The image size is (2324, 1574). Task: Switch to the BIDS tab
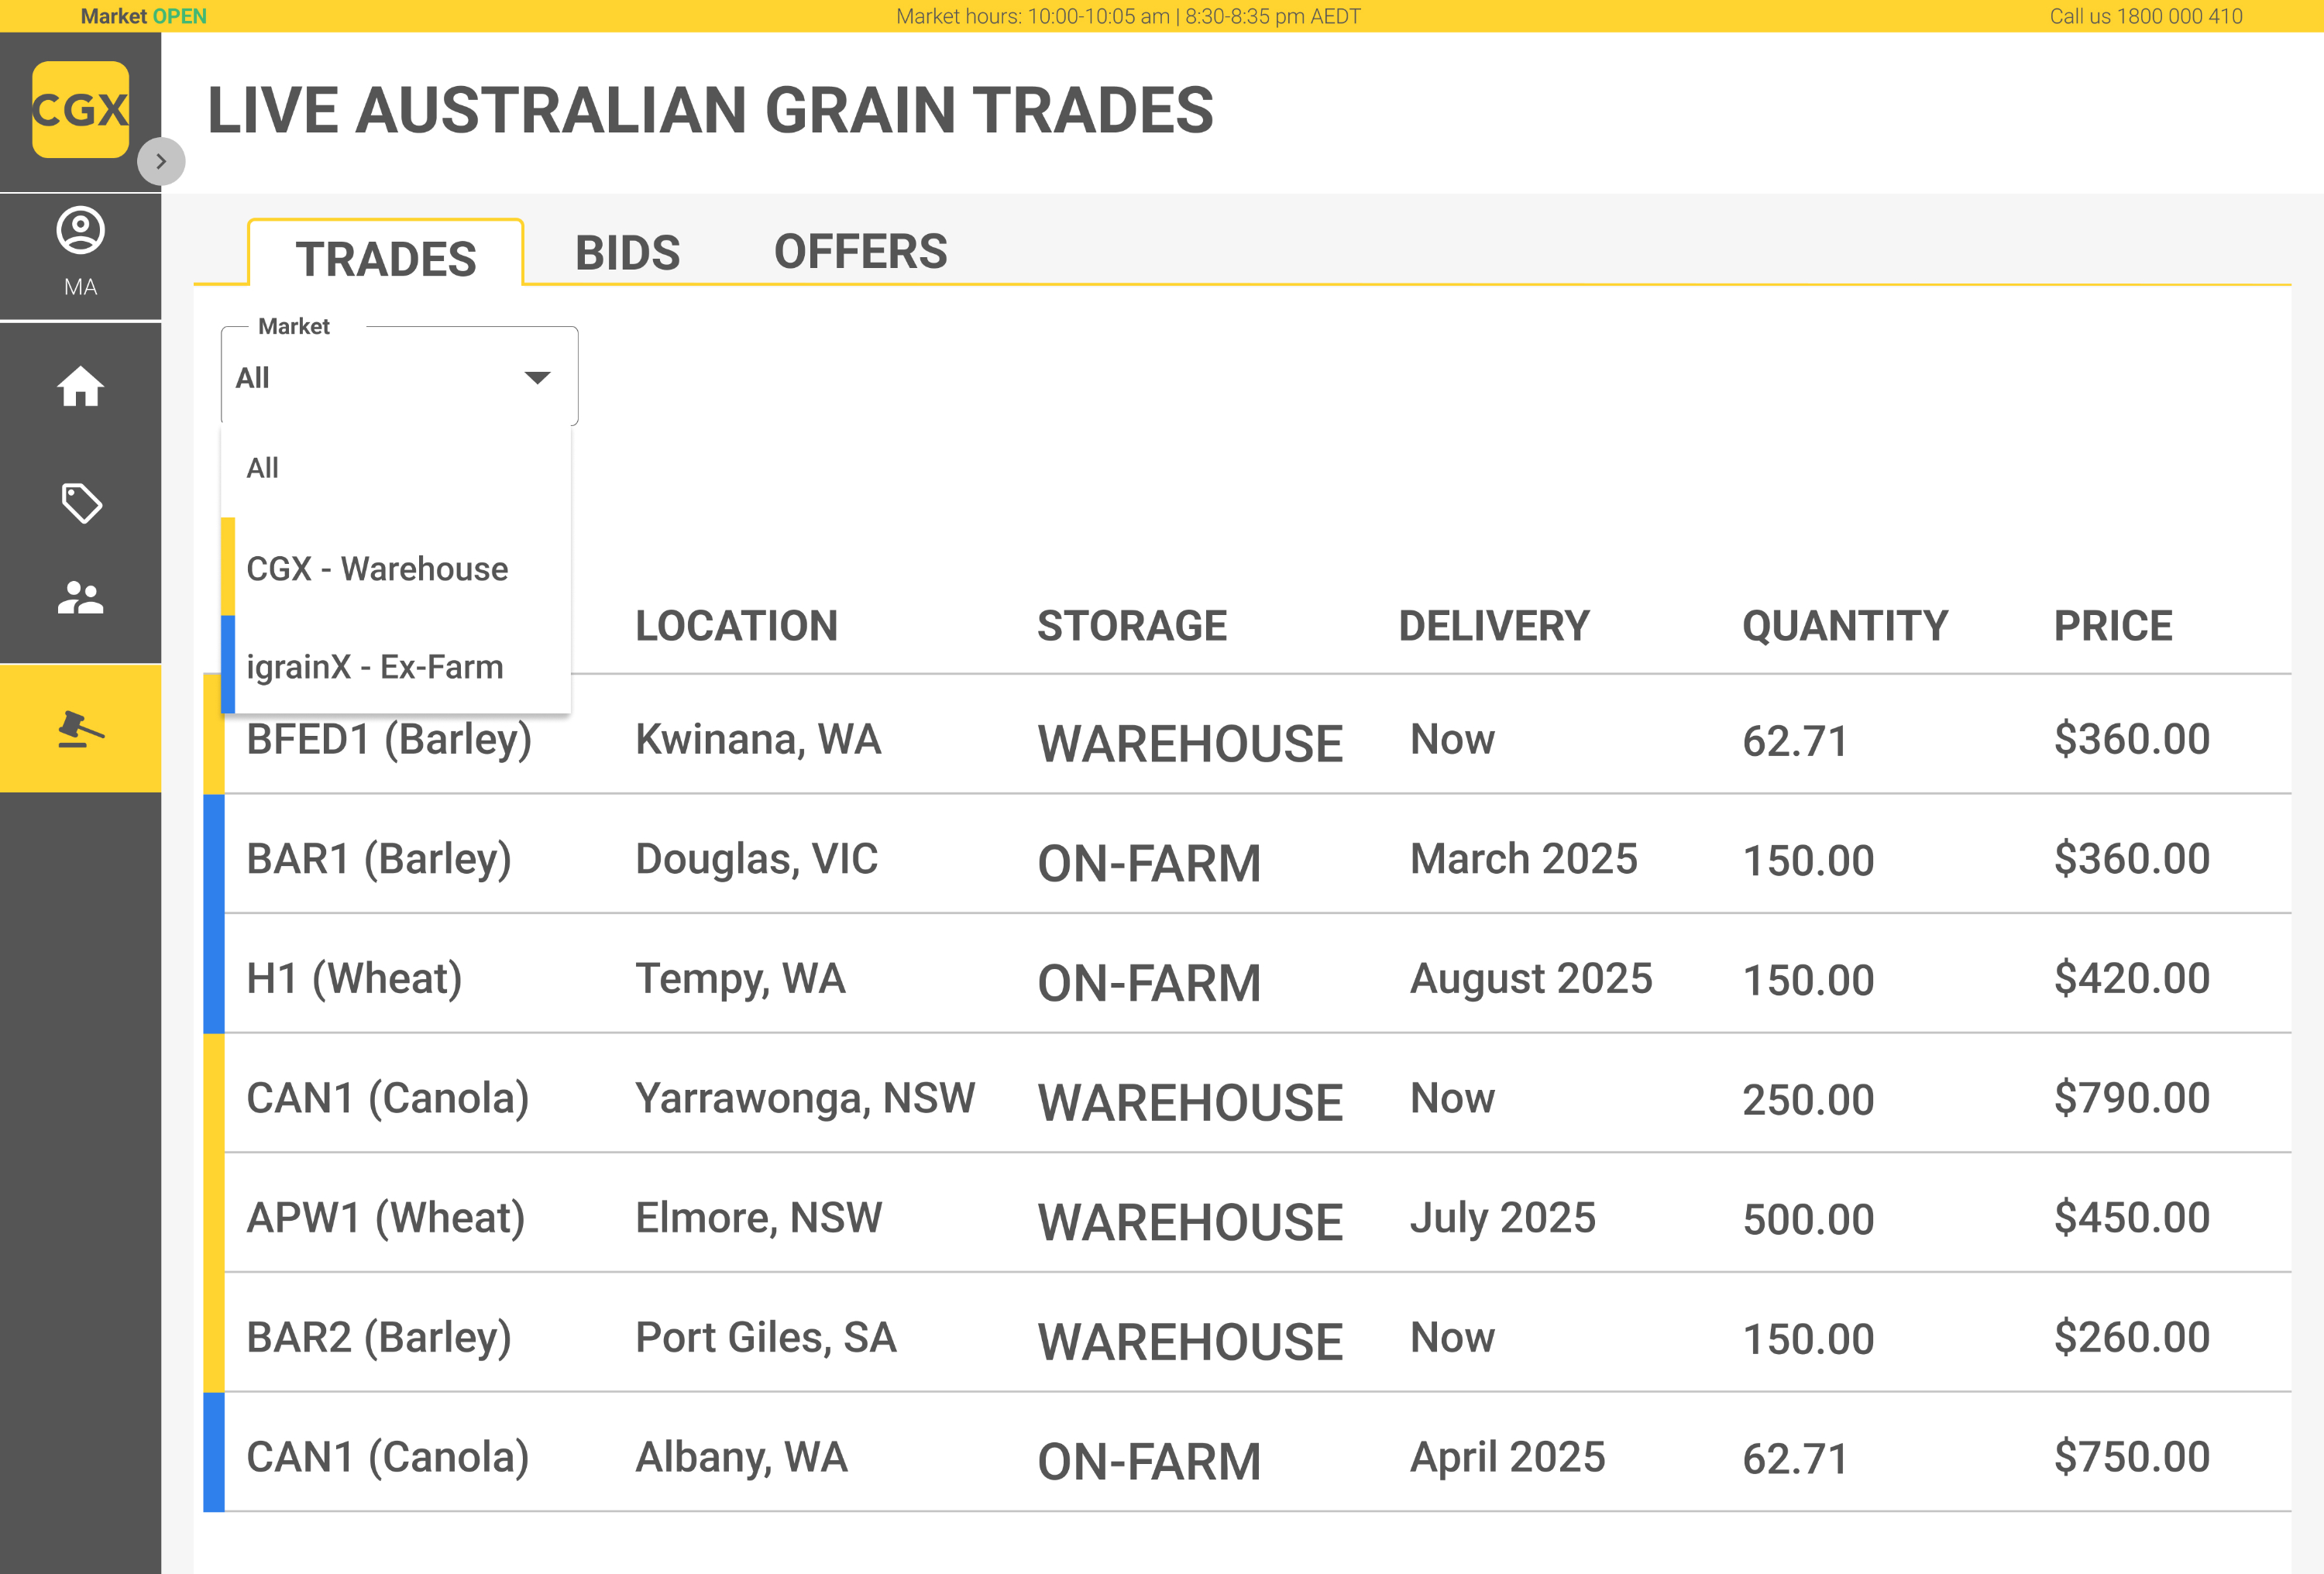(627, 252)
